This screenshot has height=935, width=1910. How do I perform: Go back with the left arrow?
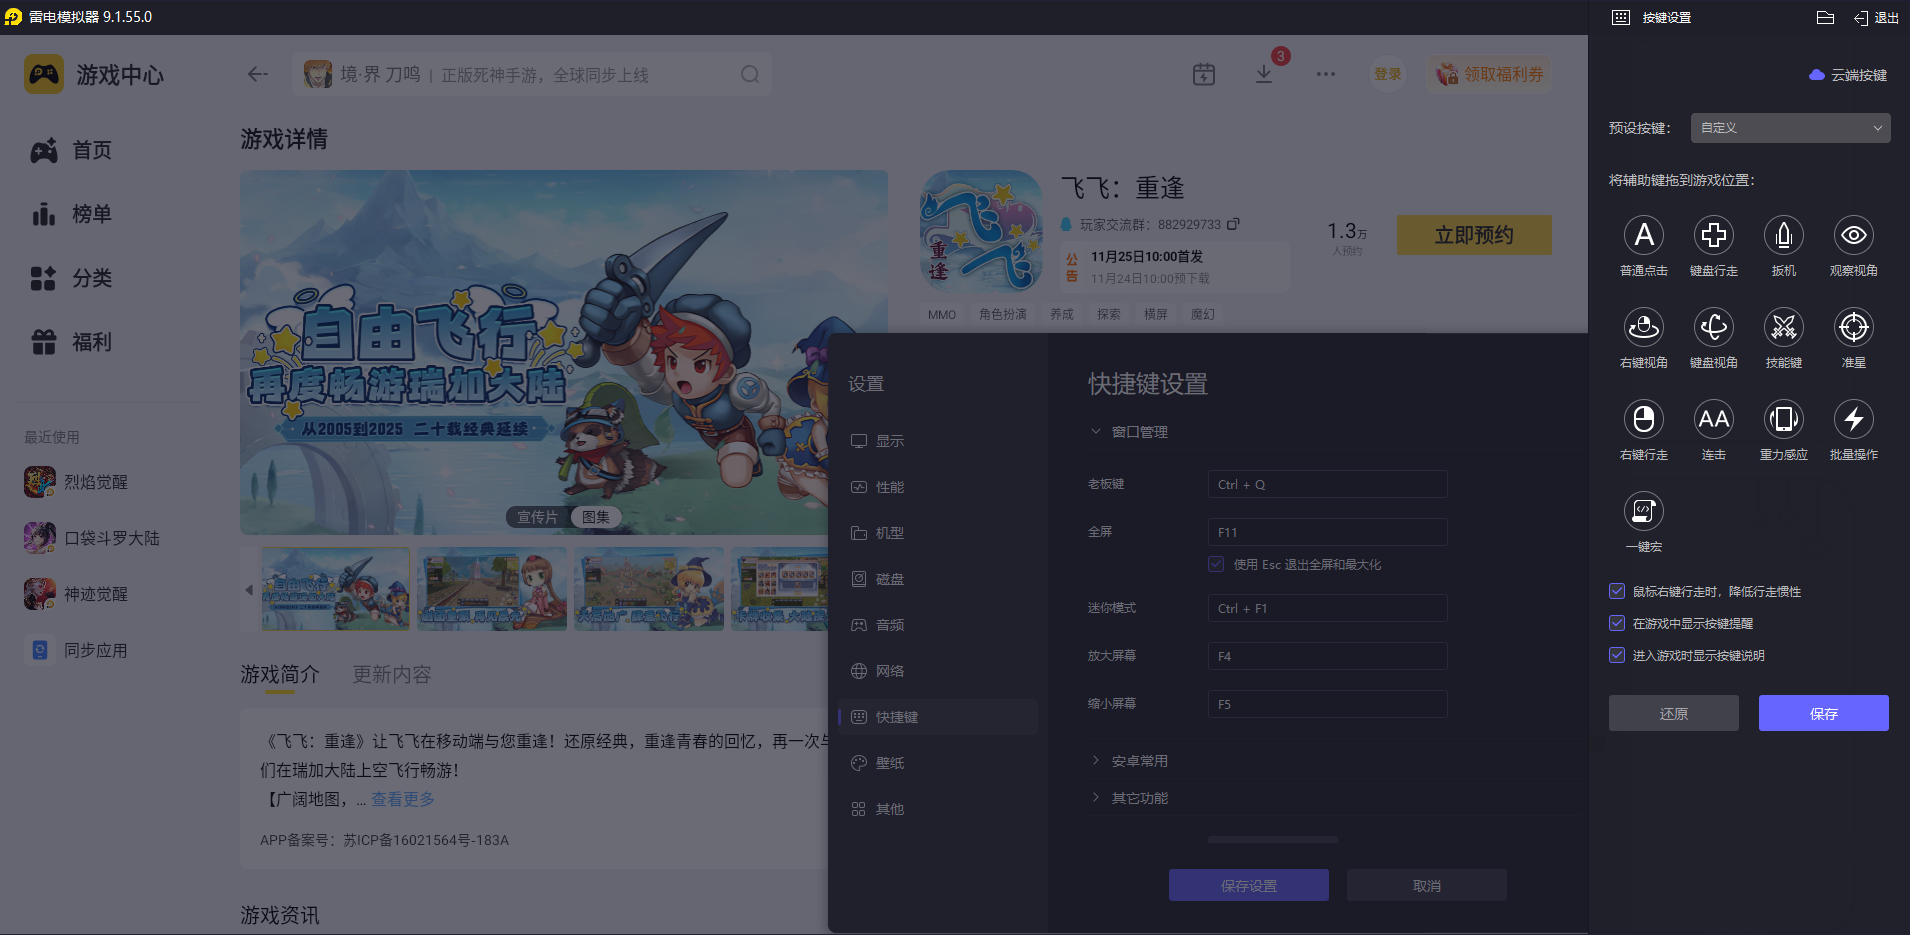258,74
